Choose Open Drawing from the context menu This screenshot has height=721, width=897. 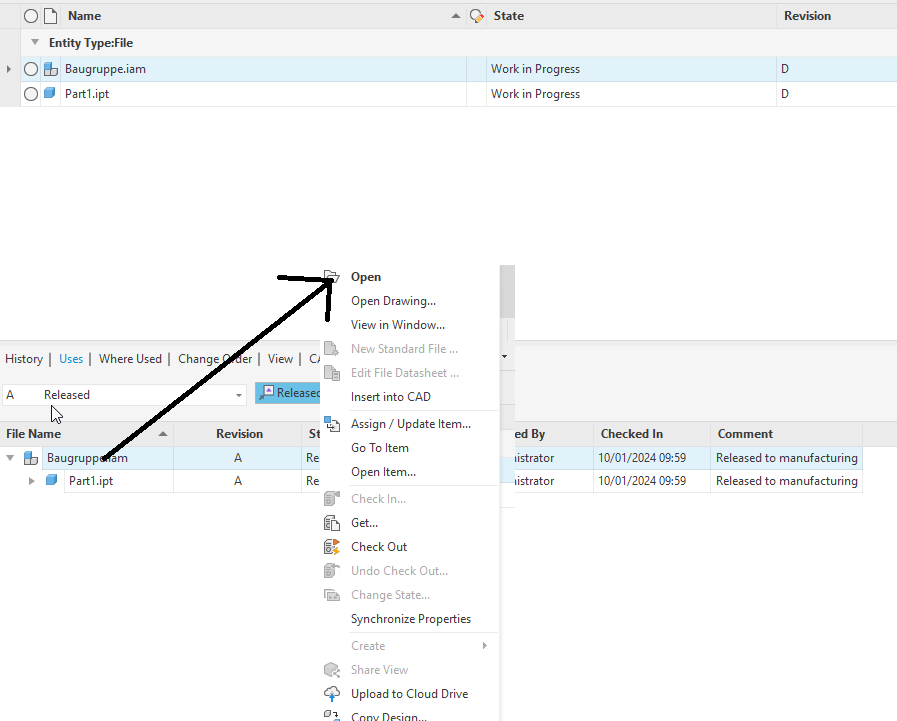tap(392, 300)
